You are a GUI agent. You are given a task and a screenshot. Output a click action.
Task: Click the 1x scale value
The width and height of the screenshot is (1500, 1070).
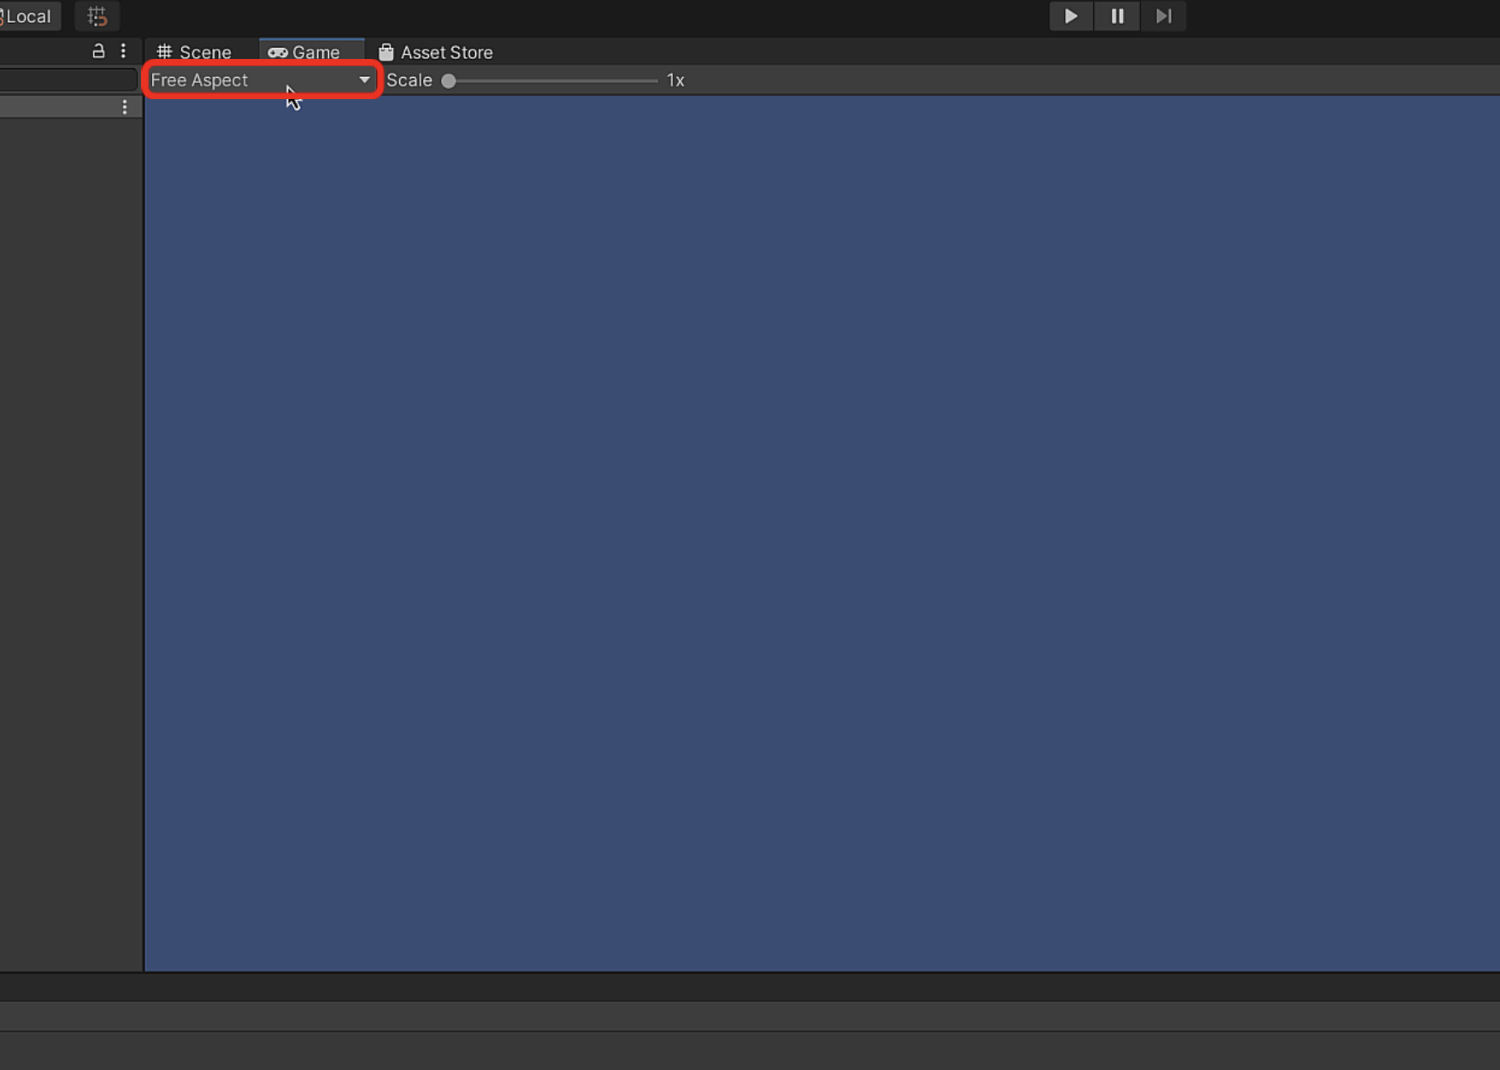pyautogui.click(x=676, y=80)
